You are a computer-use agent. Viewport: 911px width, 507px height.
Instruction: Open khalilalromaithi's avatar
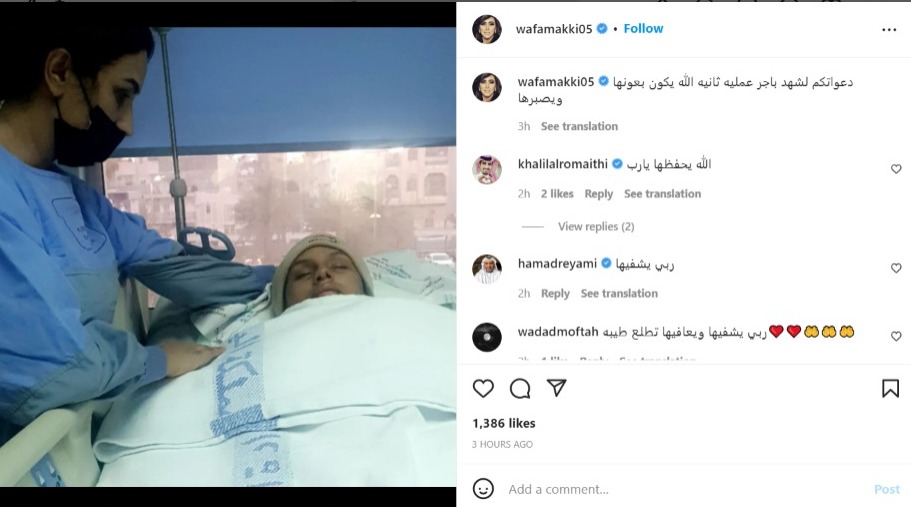[486, 169]
